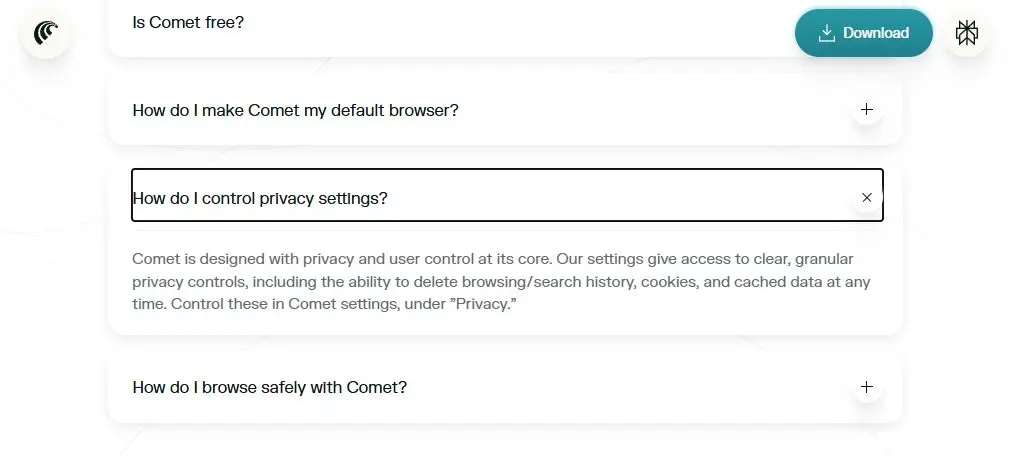Click the Comet logo icon
This screenshot has height=456, width=1010.
tap(45, 33)
